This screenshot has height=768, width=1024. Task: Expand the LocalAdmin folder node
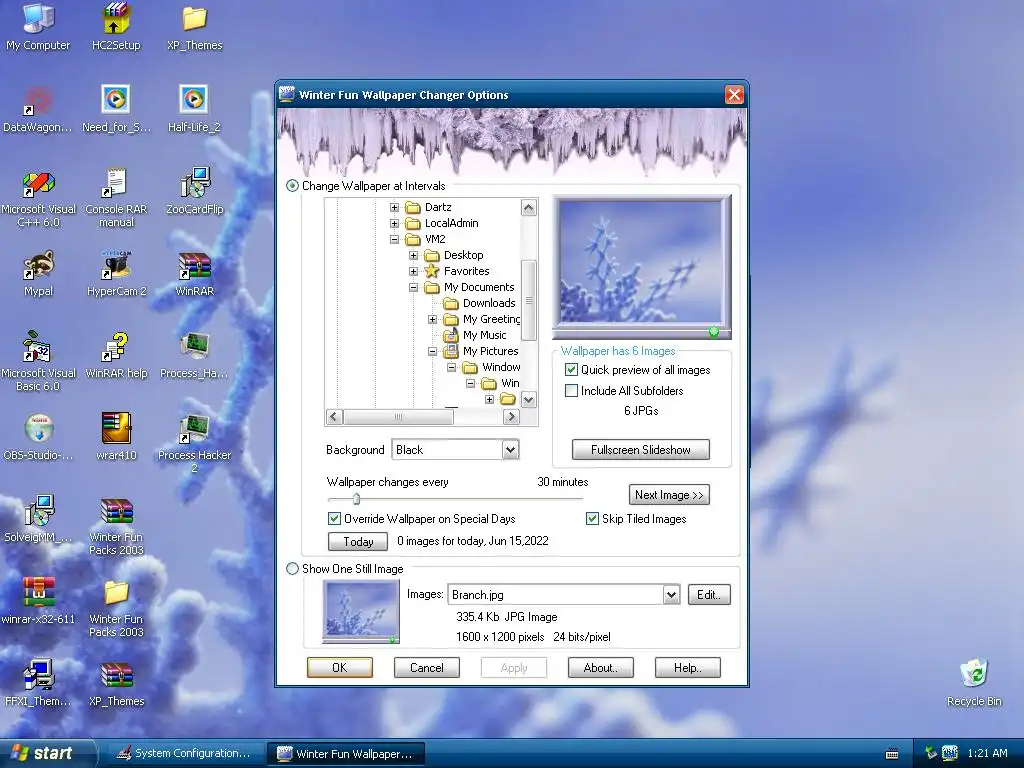[x=394, y=223]
